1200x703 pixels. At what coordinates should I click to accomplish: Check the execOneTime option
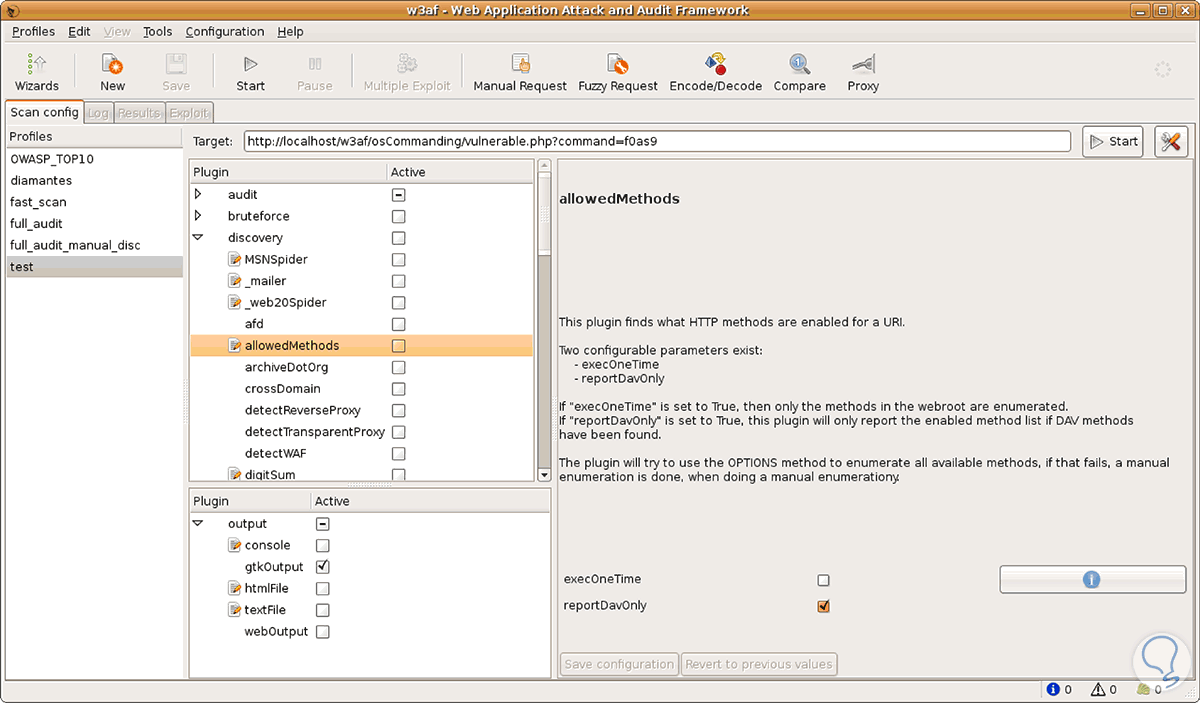click(x=823, y=580)
